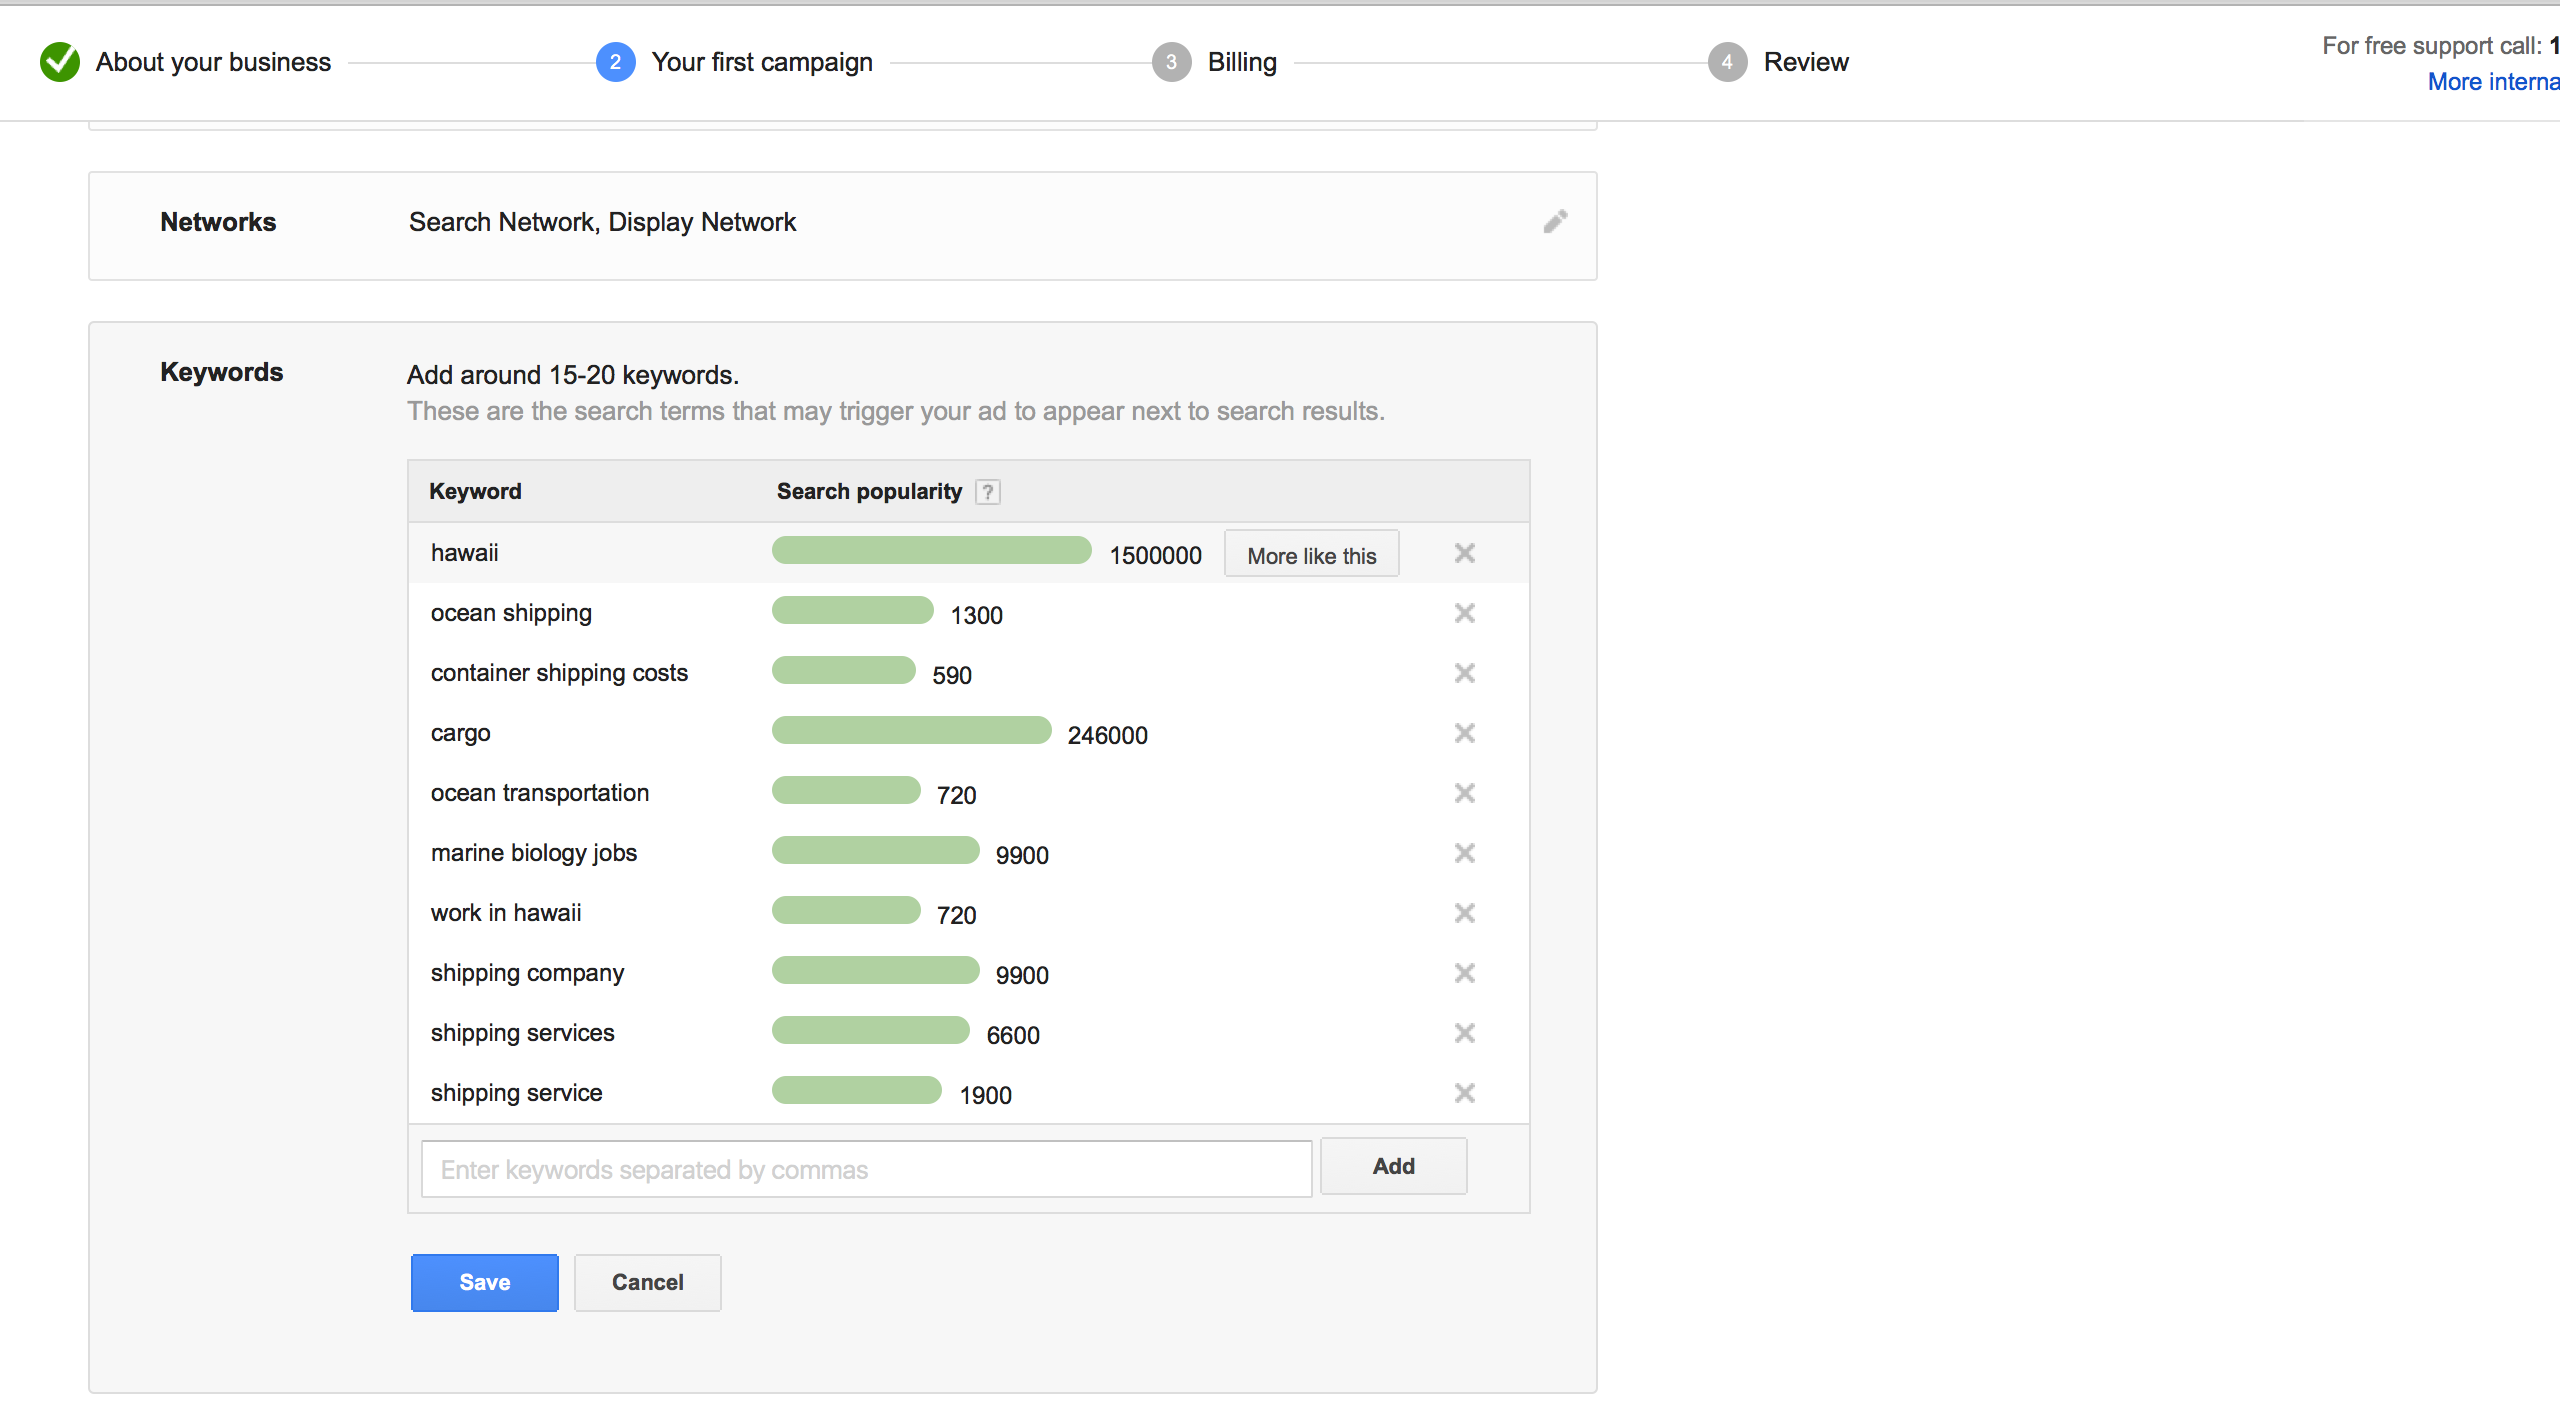
Task: Focus the keywords input field
Action: click(866, 1169)
